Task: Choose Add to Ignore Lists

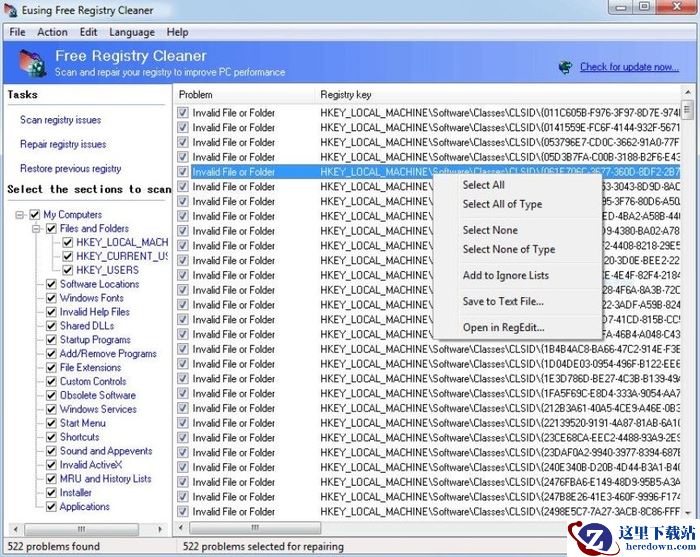Action: pyautogui.click(x=505, y=275)
